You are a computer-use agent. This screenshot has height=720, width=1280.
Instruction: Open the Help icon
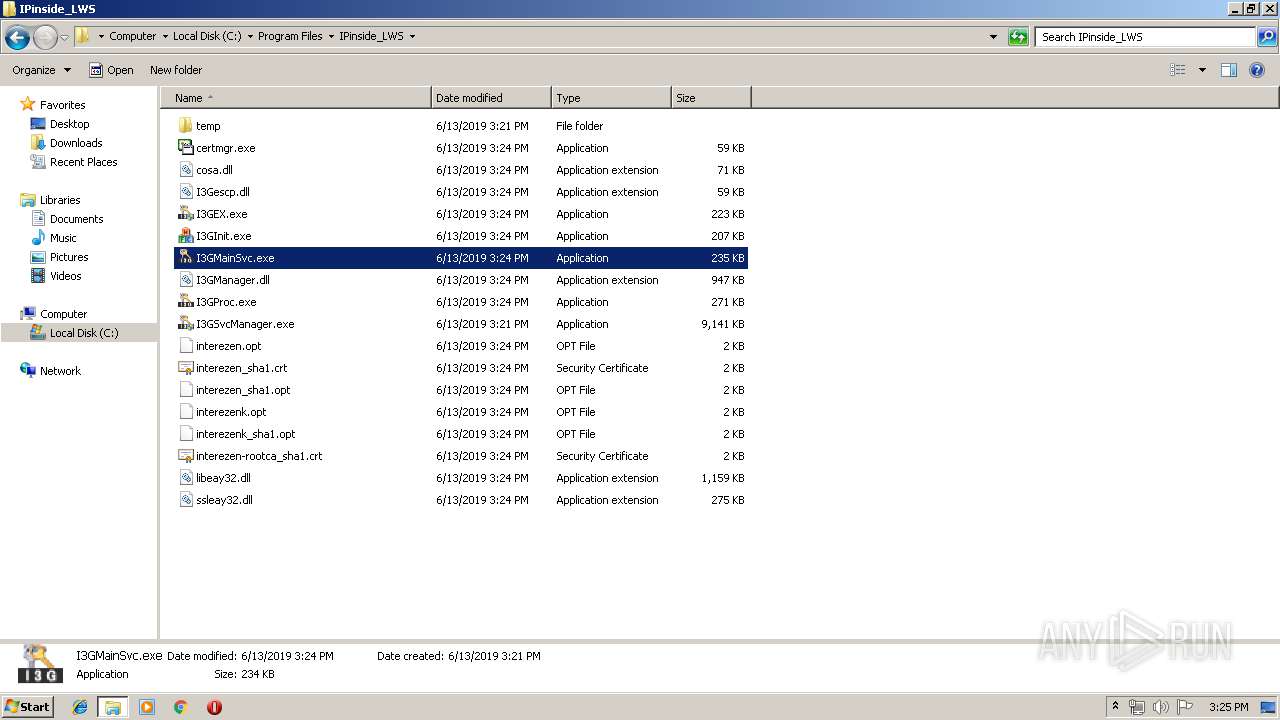[1258, 70]
